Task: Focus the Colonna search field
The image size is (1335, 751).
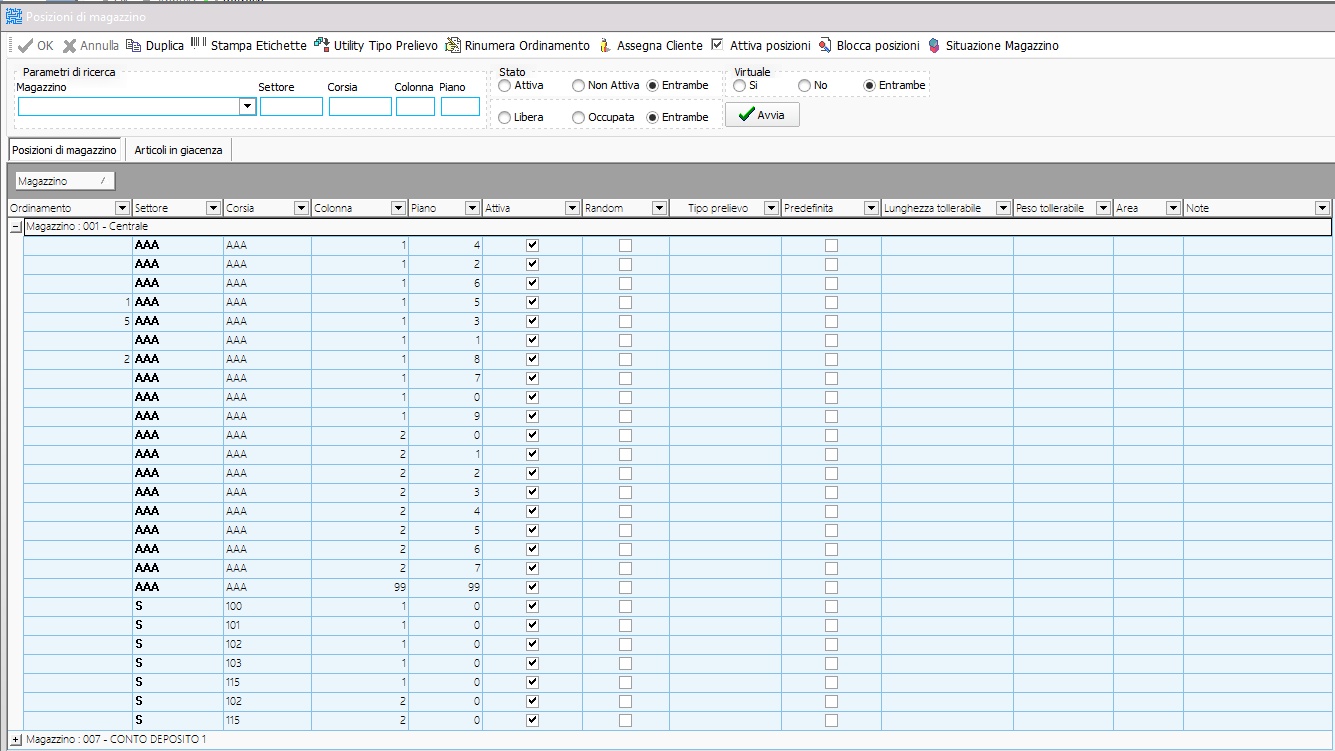Action: tap(415, 107)
